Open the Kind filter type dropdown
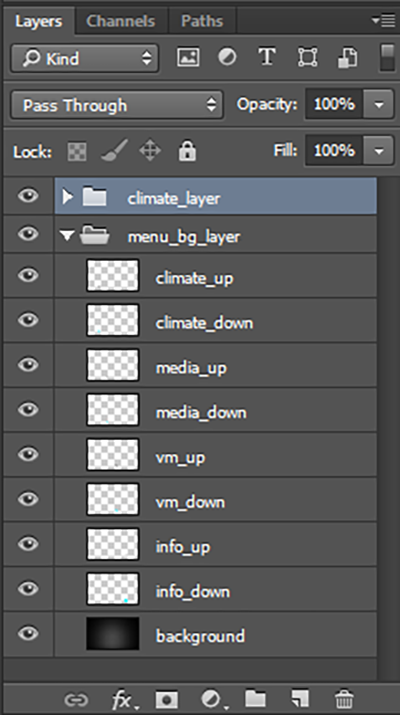 point(85,58)
